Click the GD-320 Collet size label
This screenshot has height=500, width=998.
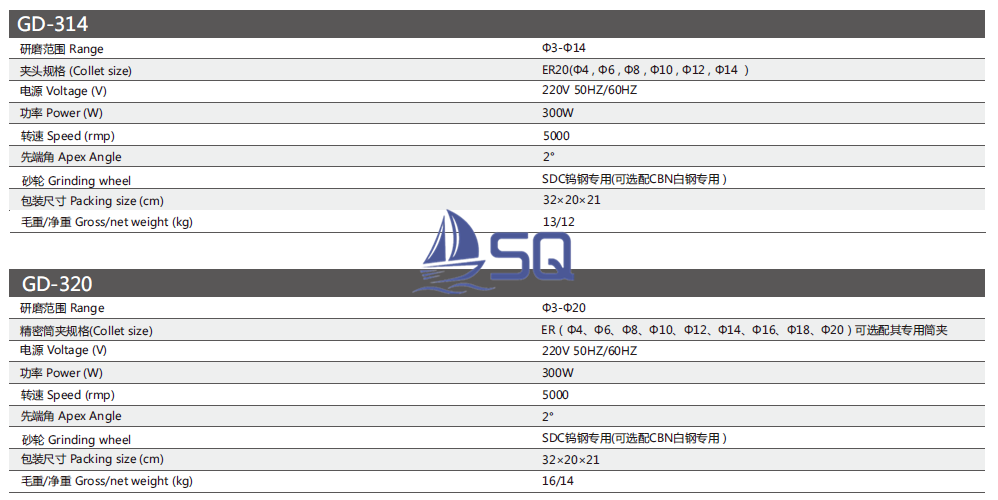(x=87, y=331)
